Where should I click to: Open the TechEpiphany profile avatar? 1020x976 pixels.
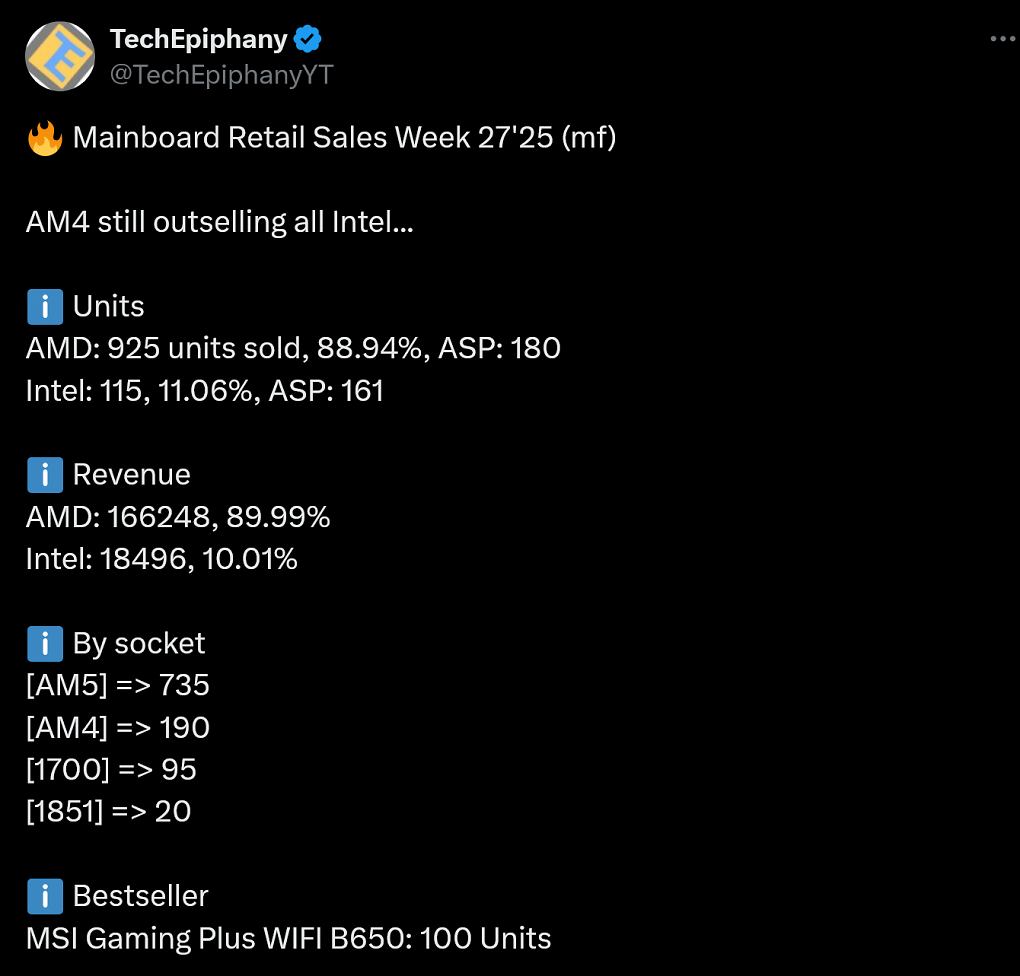point(60,57)
